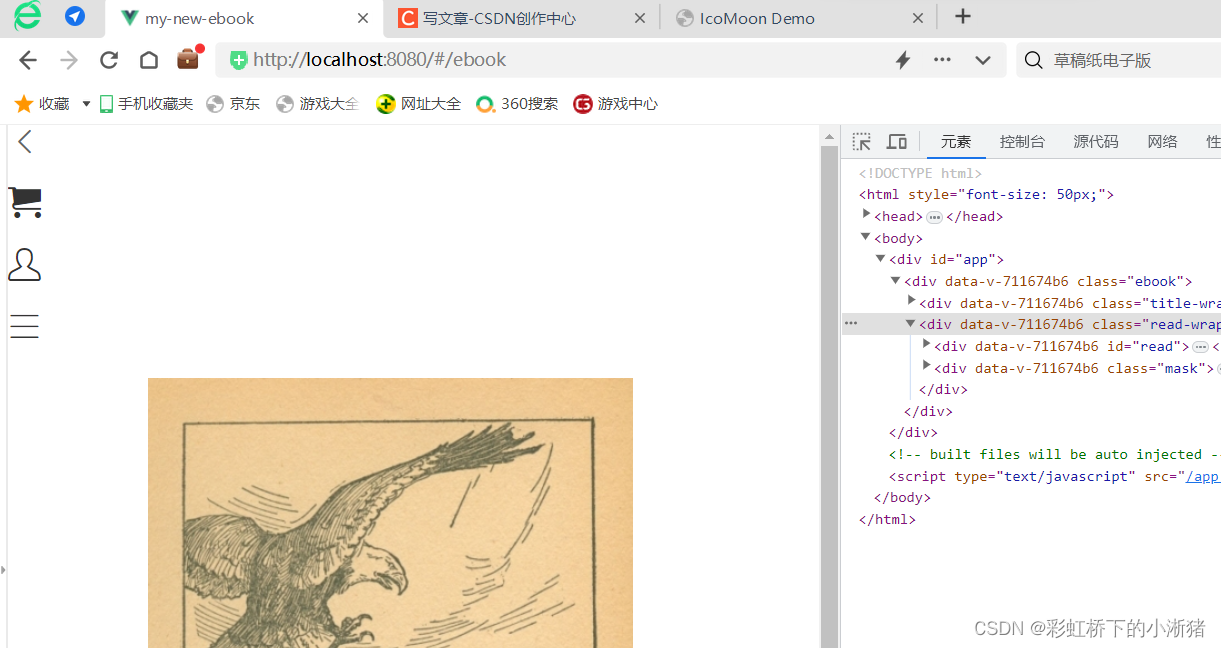Expand the title-wrapper div node
1221x648 pixels.
(x=912, y=300)
